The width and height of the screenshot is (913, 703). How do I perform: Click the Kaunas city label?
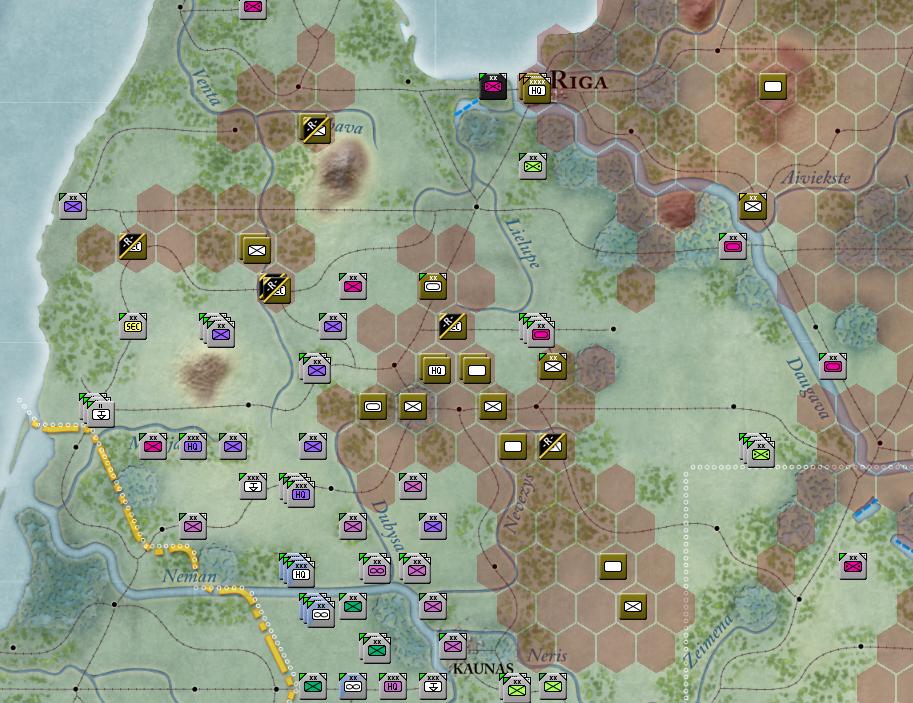click(x=483, y=668)
